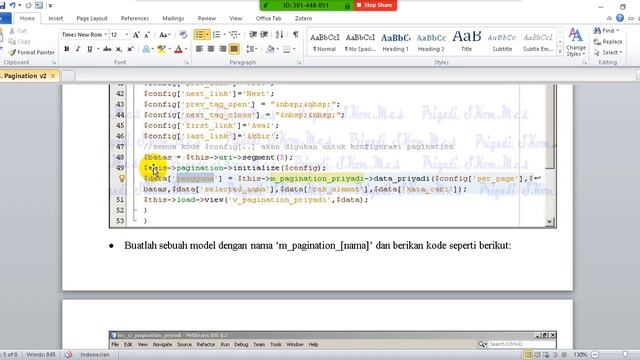Click lightbulb hint icon in code gutter
Image resolution: width=640 pixels, height=360 pixels.
(122, 178)
